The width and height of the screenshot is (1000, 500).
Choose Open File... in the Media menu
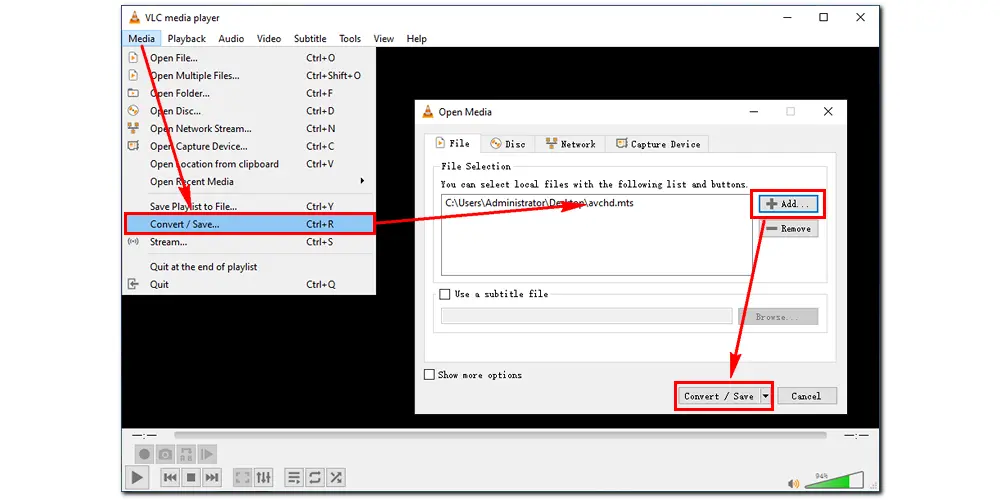click(x=249, y=57)
